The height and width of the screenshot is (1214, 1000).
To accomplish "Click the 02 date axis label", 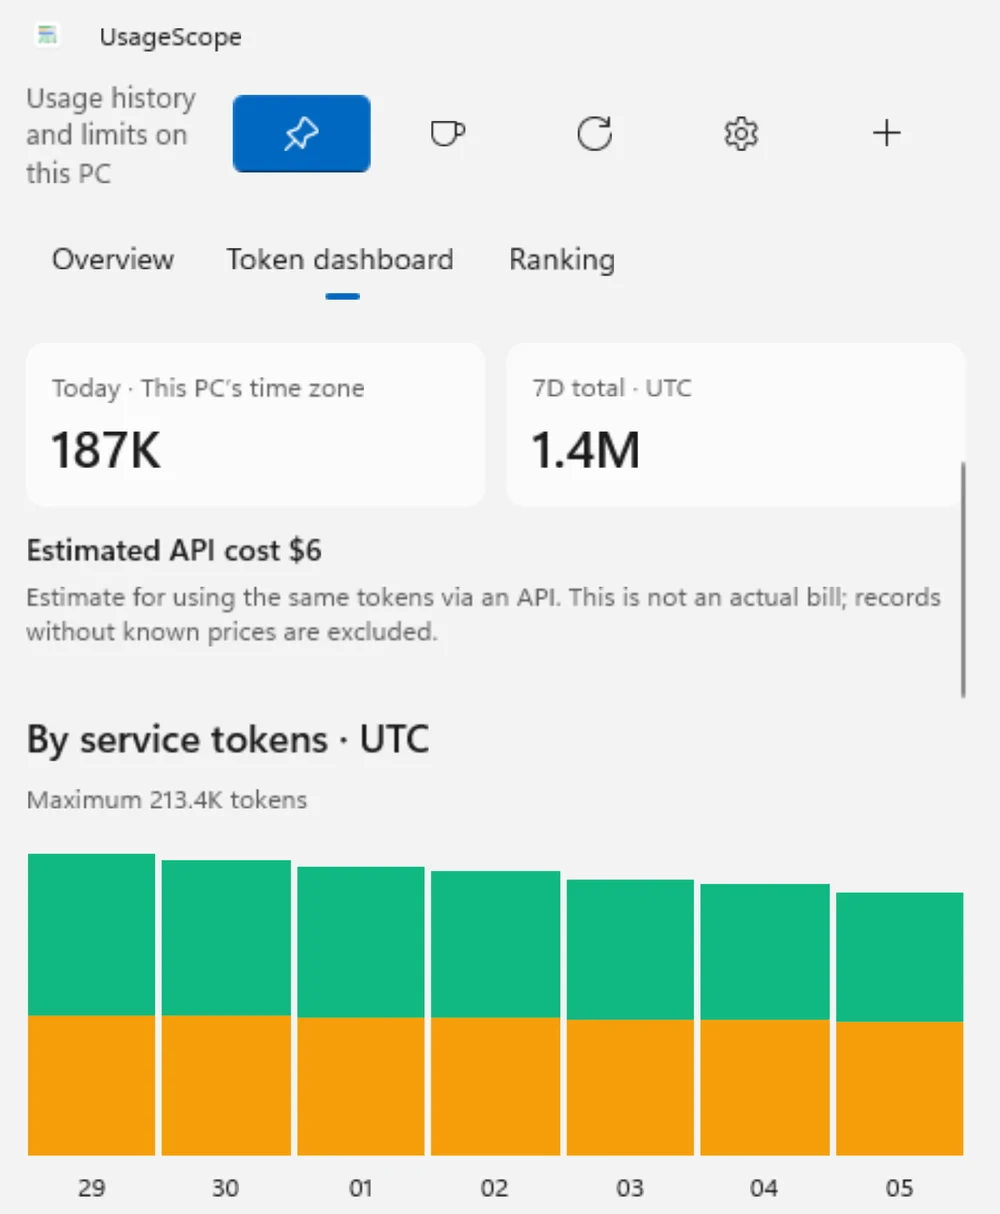I will coord(495,1188).
